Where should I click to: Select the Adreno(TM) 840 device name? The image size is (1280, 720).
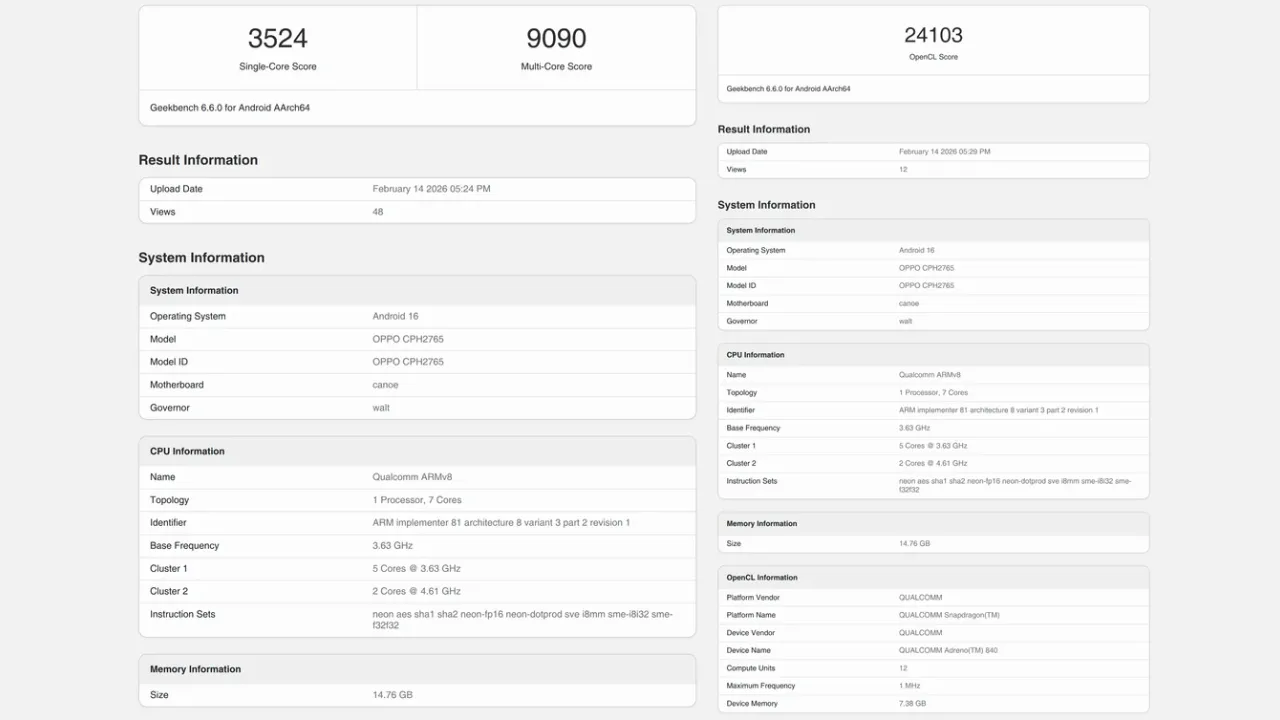[x=948, y=651]
